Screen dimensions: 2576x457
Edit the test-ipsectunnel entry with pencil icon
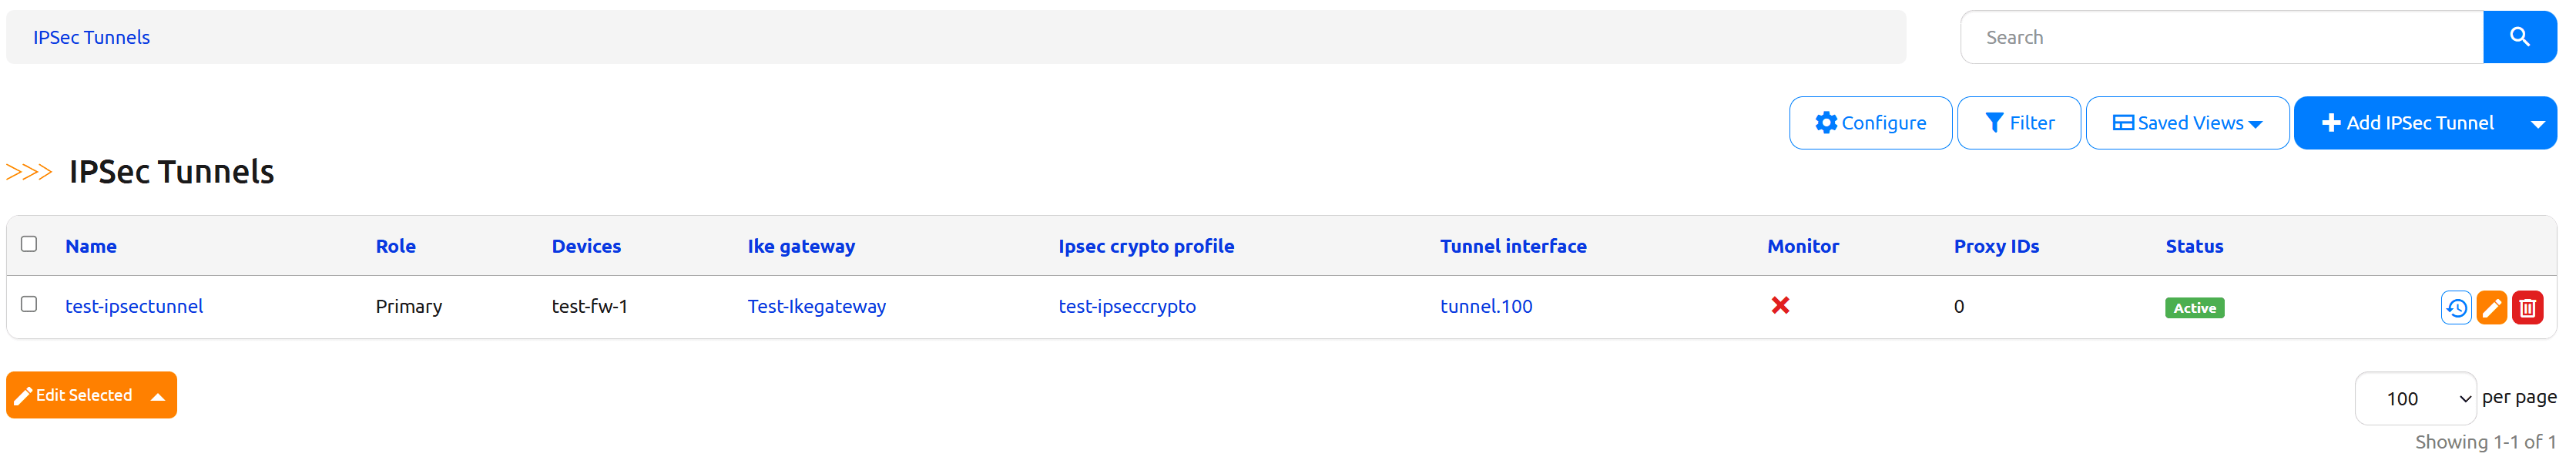pyautogui.click(x=2493, y=307)
